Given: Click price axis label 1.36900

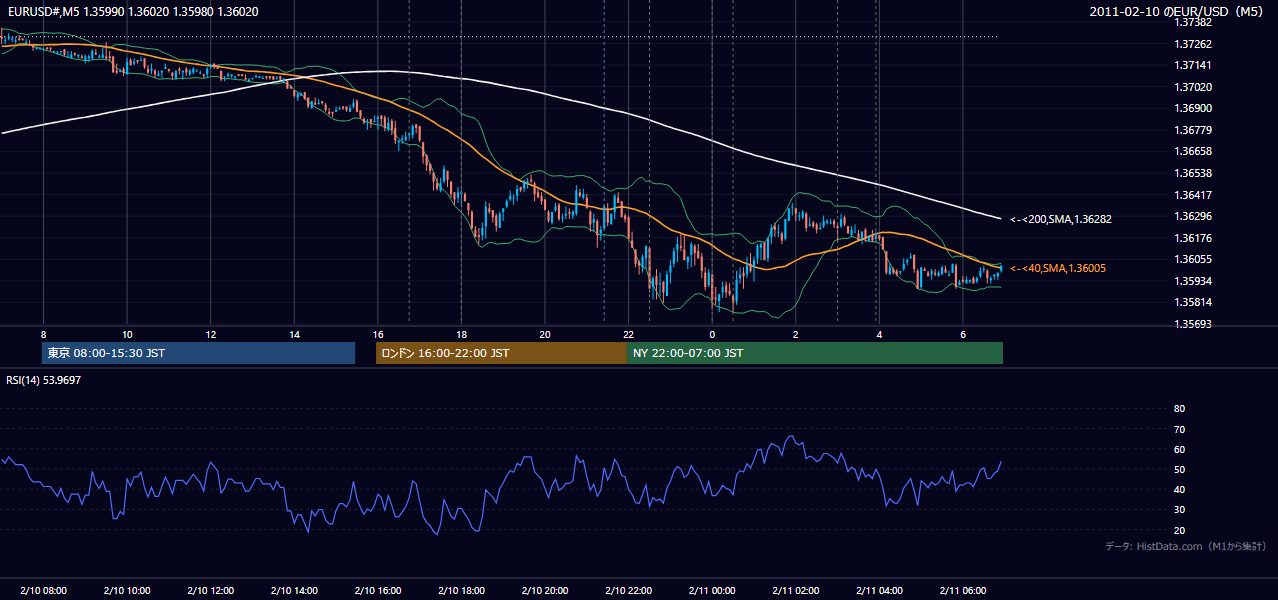Looking at the screenshot, I should click(x=1194, y=108).
